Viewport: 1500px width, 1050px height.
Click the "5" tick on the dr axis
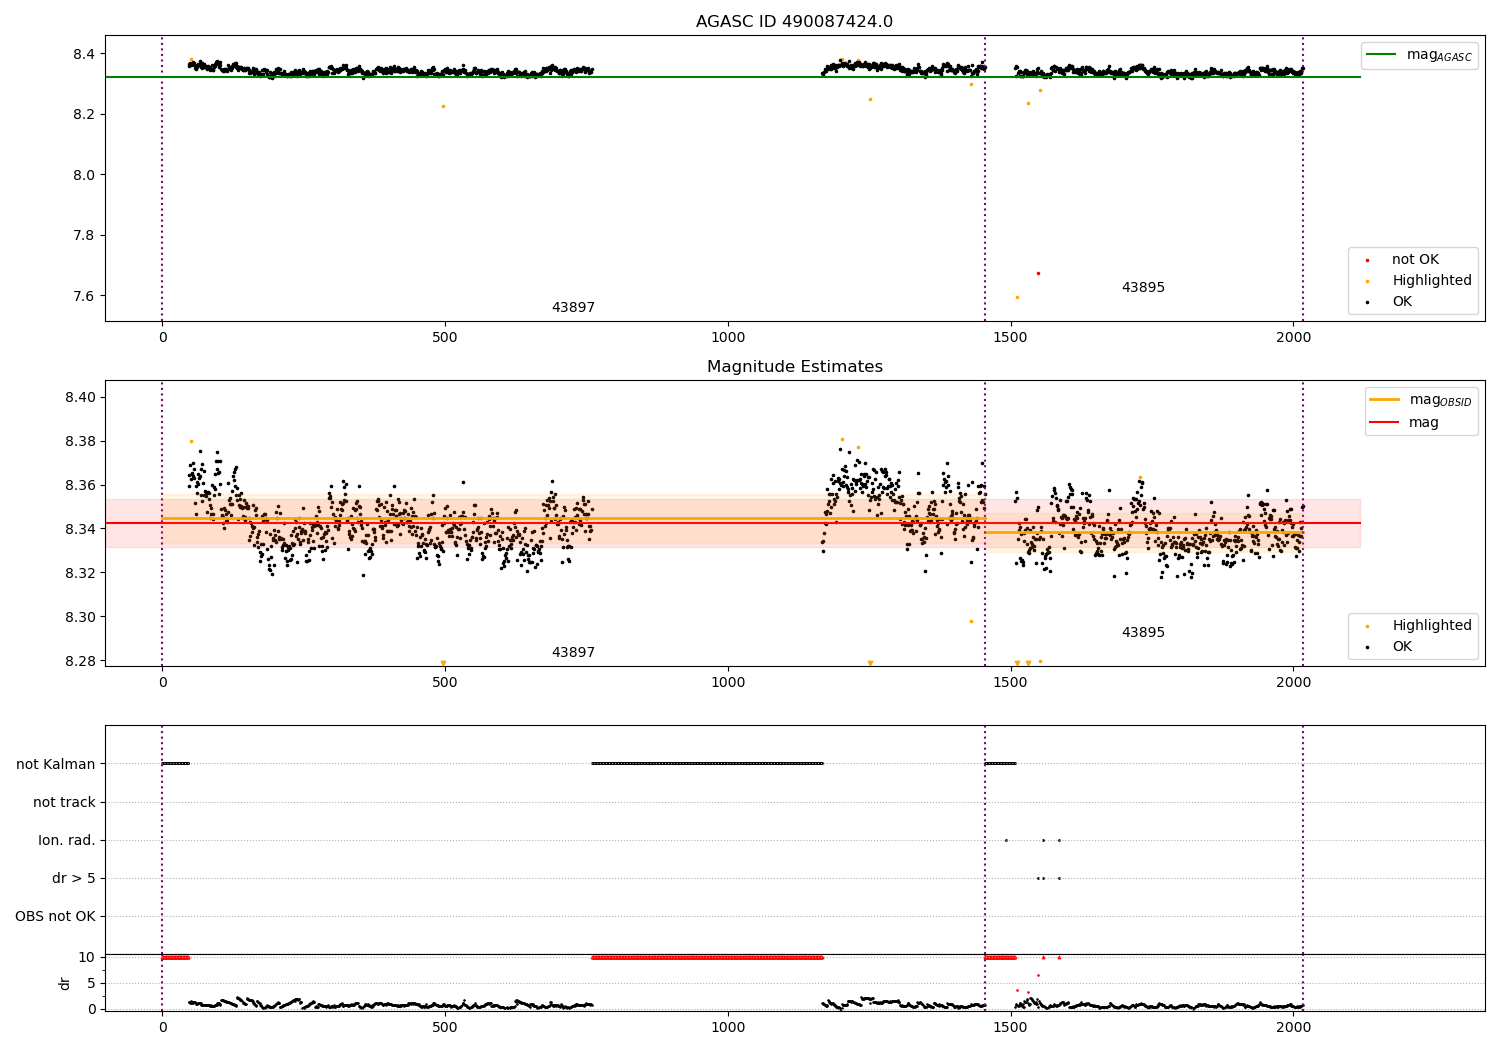click(x=91, y=983)
